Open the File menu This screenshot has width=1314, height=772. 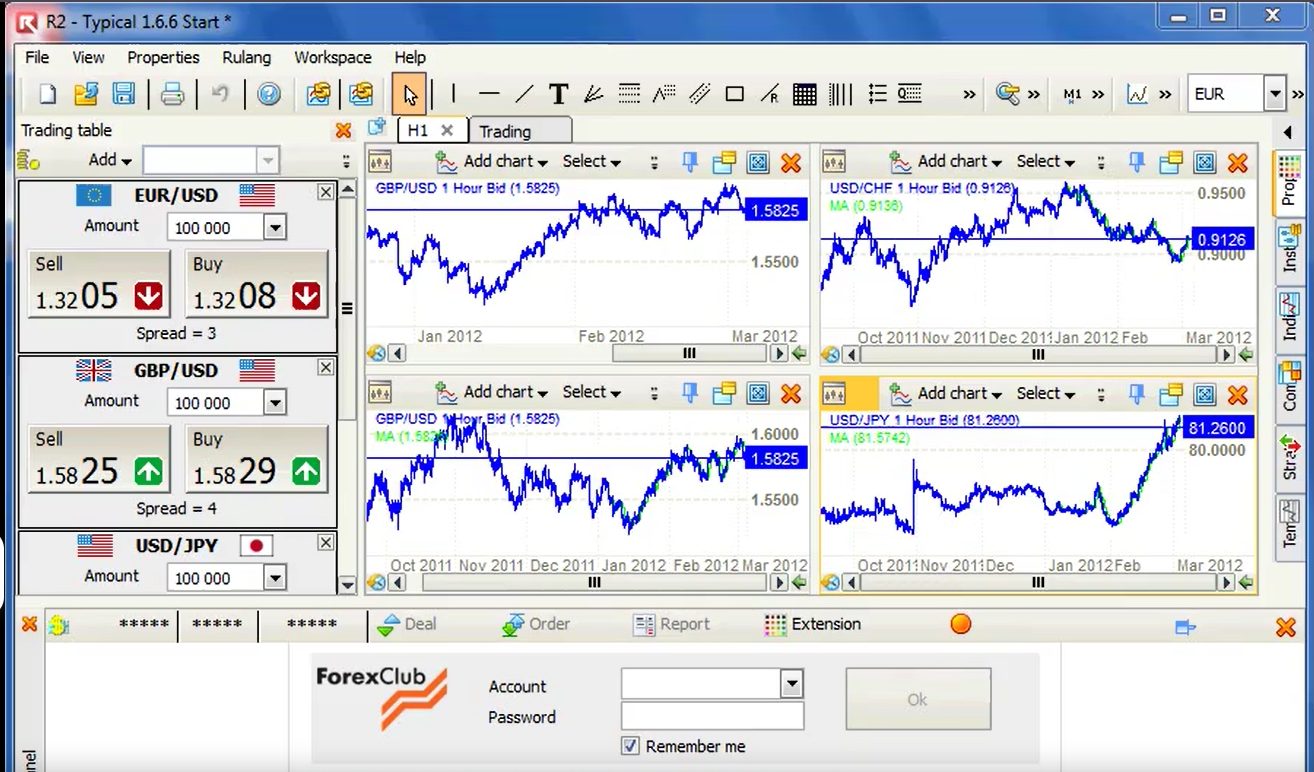(37, 58)
